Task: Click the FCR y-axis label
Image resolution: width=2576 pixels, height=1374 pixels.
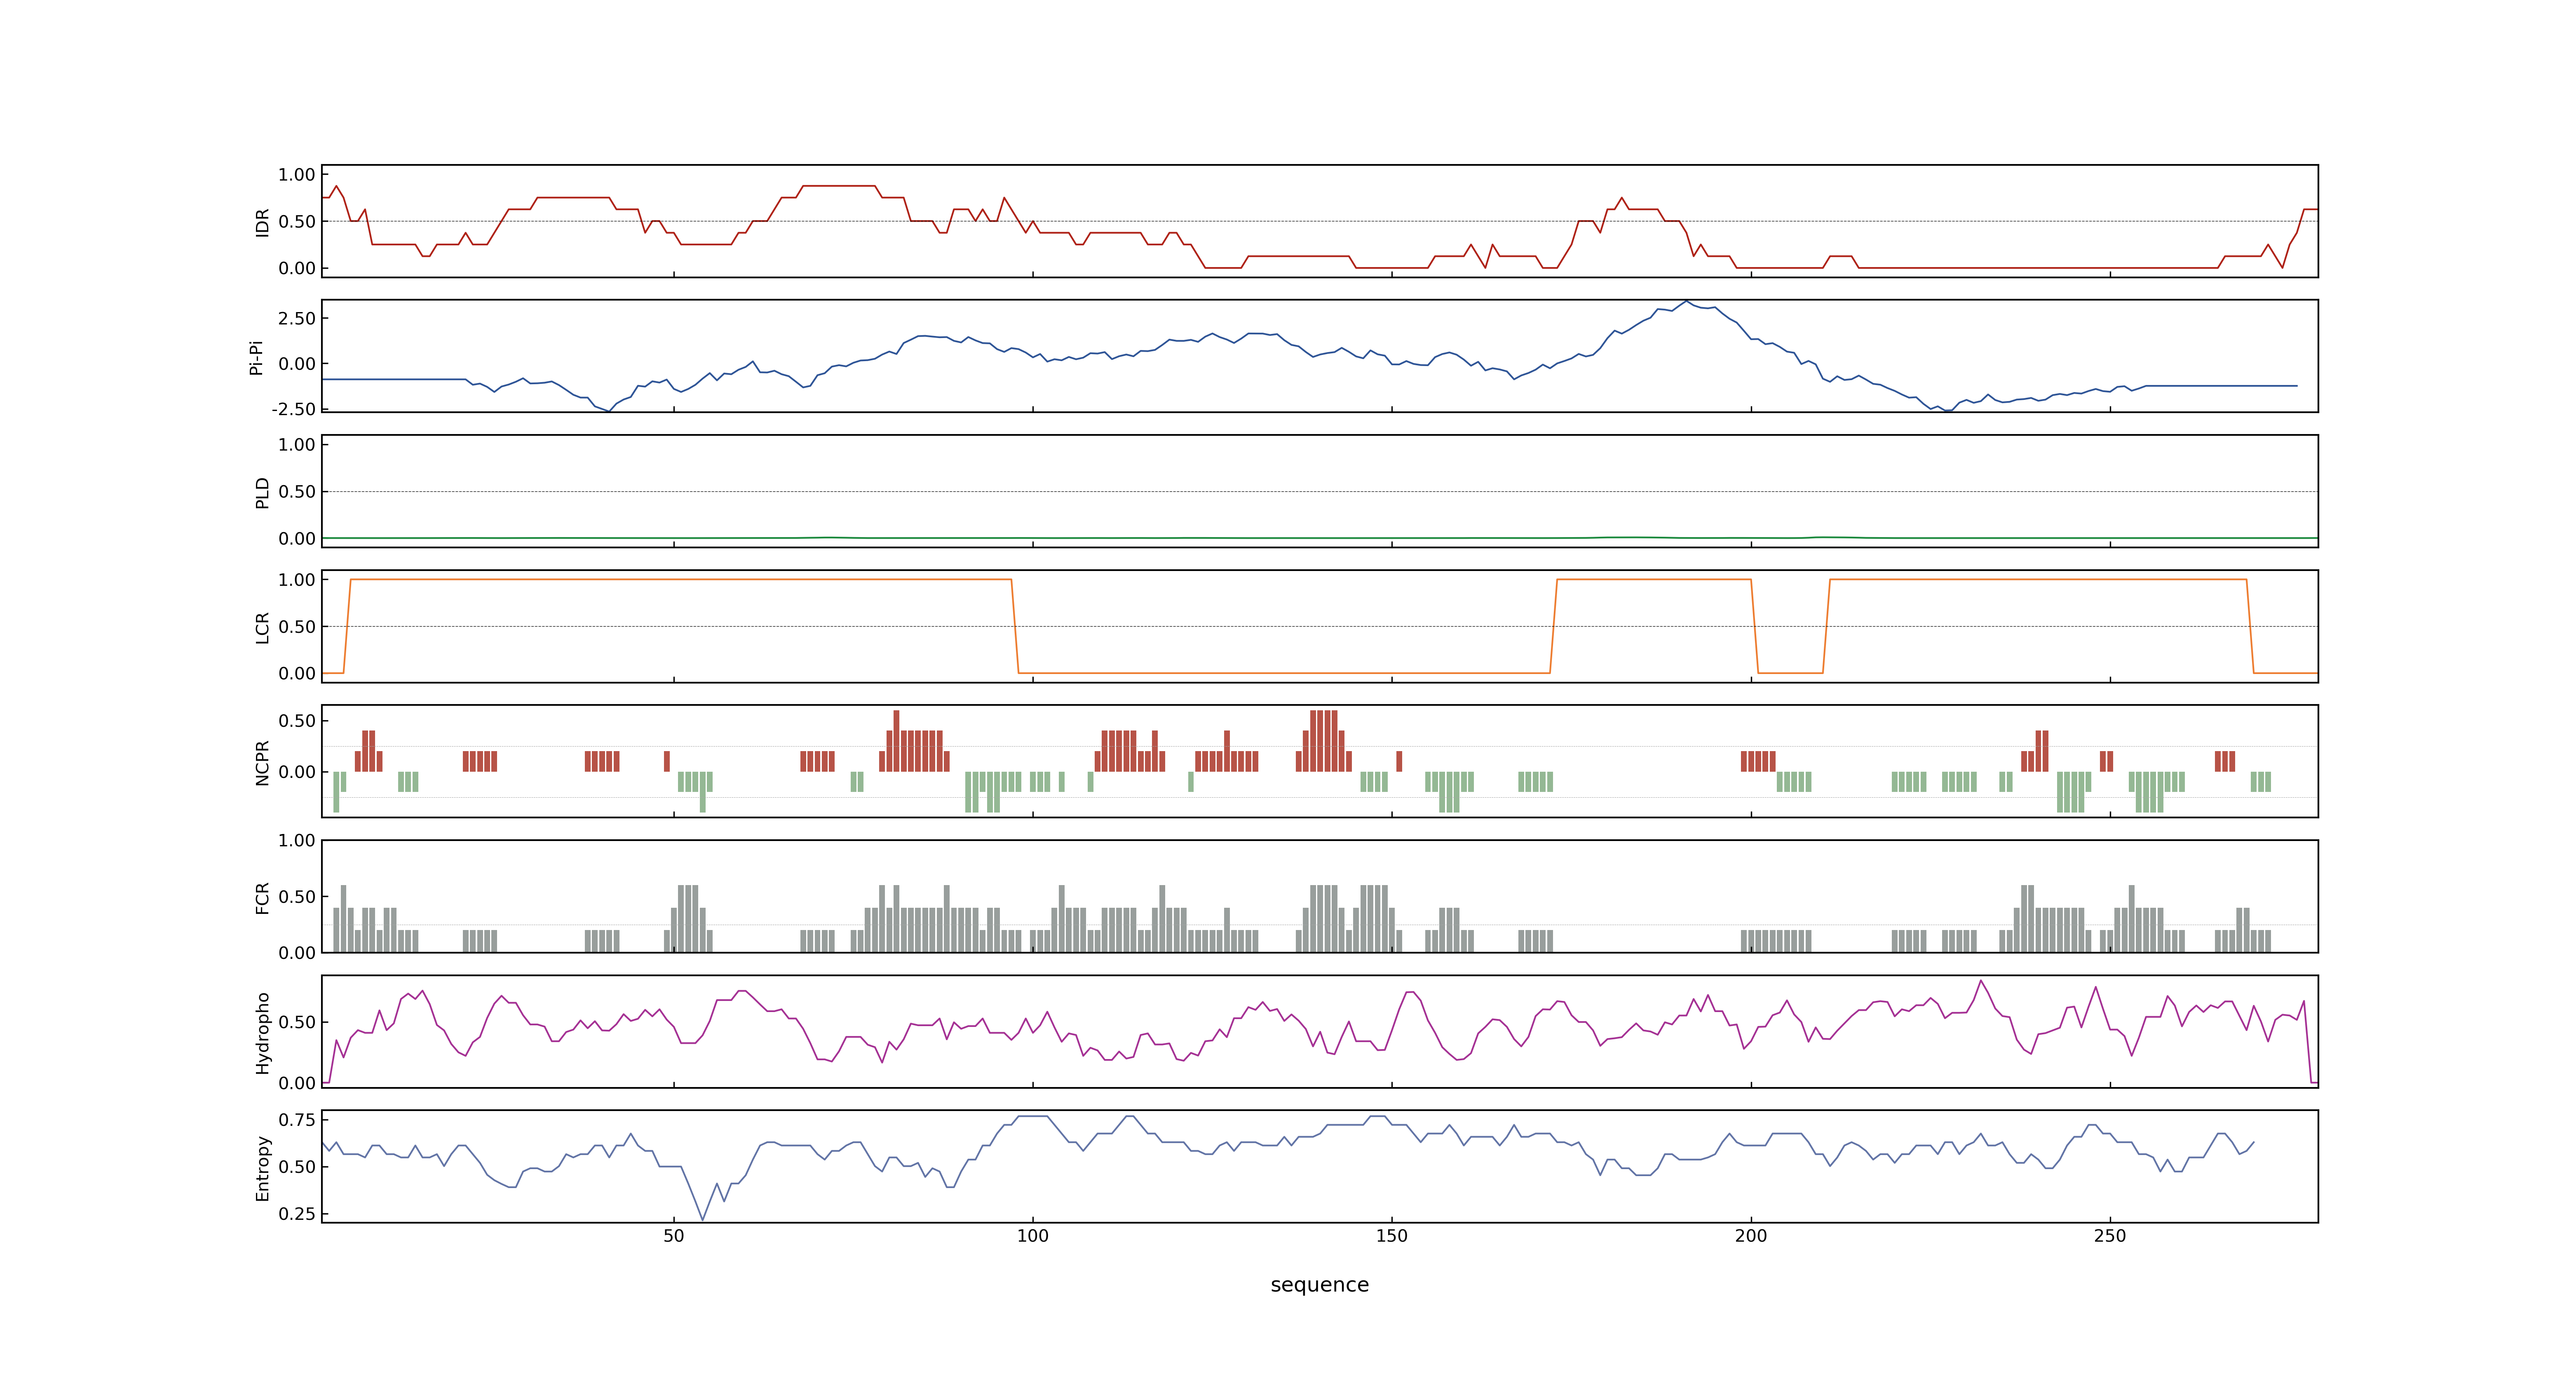Action: [x=262, y=897]
